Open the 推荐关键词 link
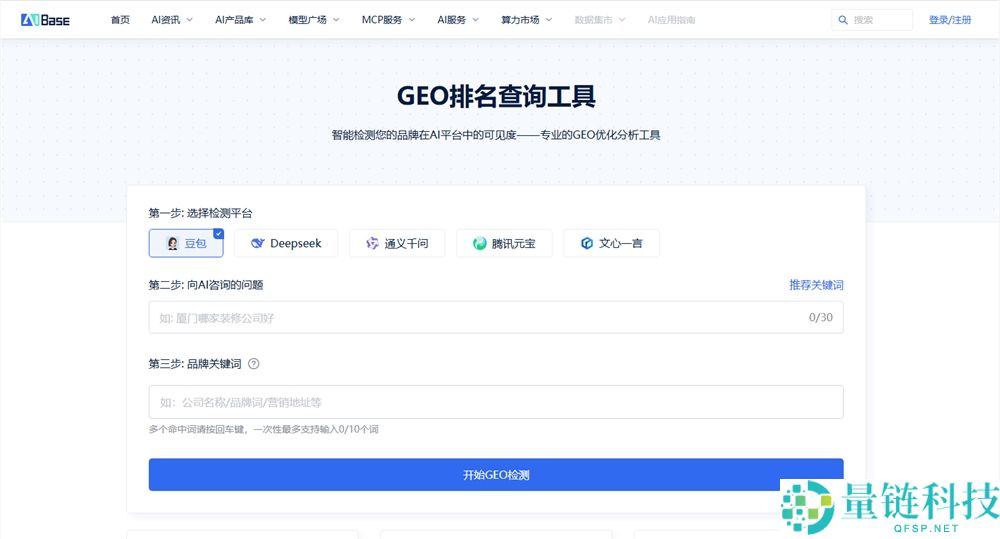This screenshot has height=539, width=1000. (816, 285)
